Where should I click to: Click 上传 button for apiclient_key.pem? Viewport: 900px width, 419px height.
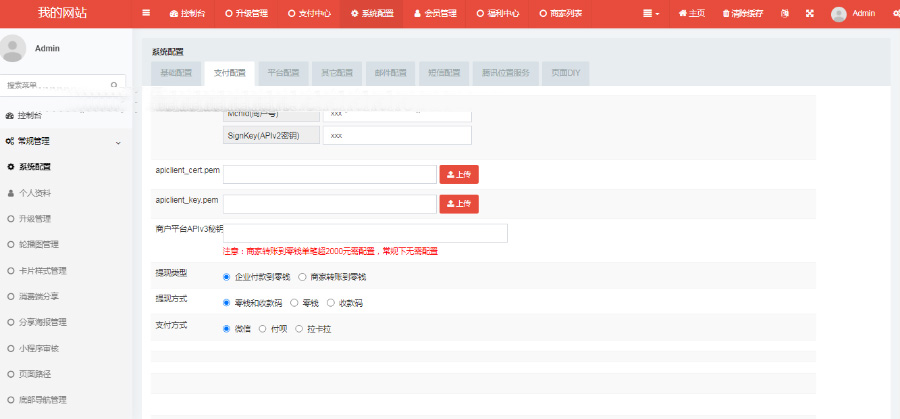point(459,204)
